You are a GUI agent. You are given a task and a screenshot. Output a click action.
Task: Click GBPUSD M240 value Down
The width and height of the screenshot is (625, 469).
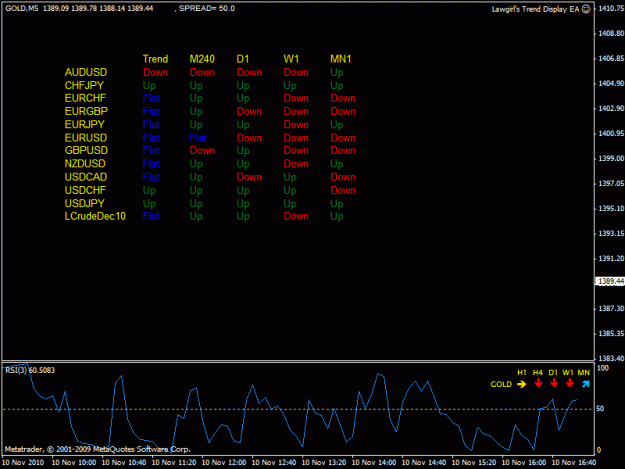[202, 150]
